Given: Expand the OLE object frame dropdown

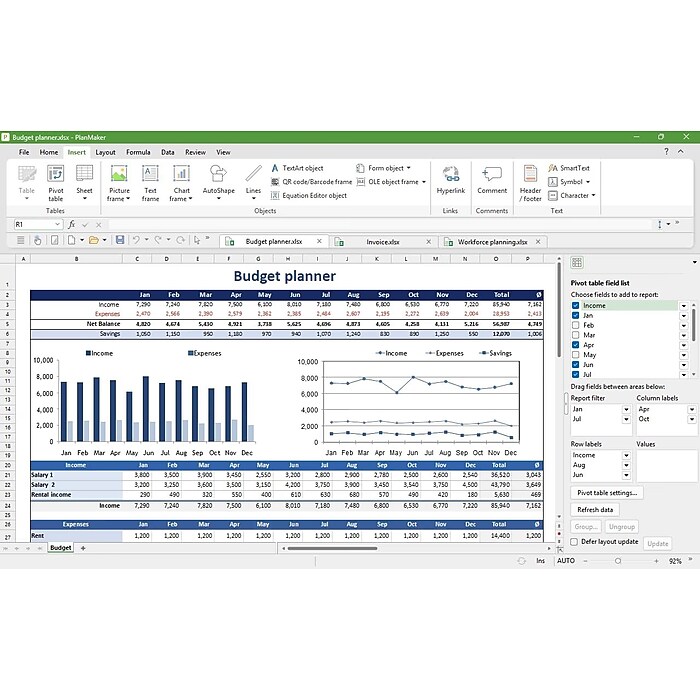Looking at the screenshot, I should pos(424,182).
